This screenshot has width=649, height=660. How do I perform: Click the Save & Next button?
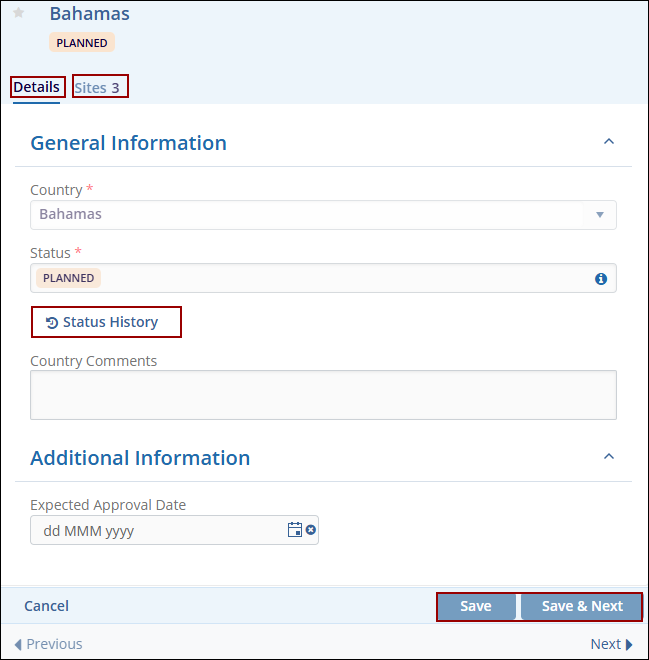[x=581, y=606]
